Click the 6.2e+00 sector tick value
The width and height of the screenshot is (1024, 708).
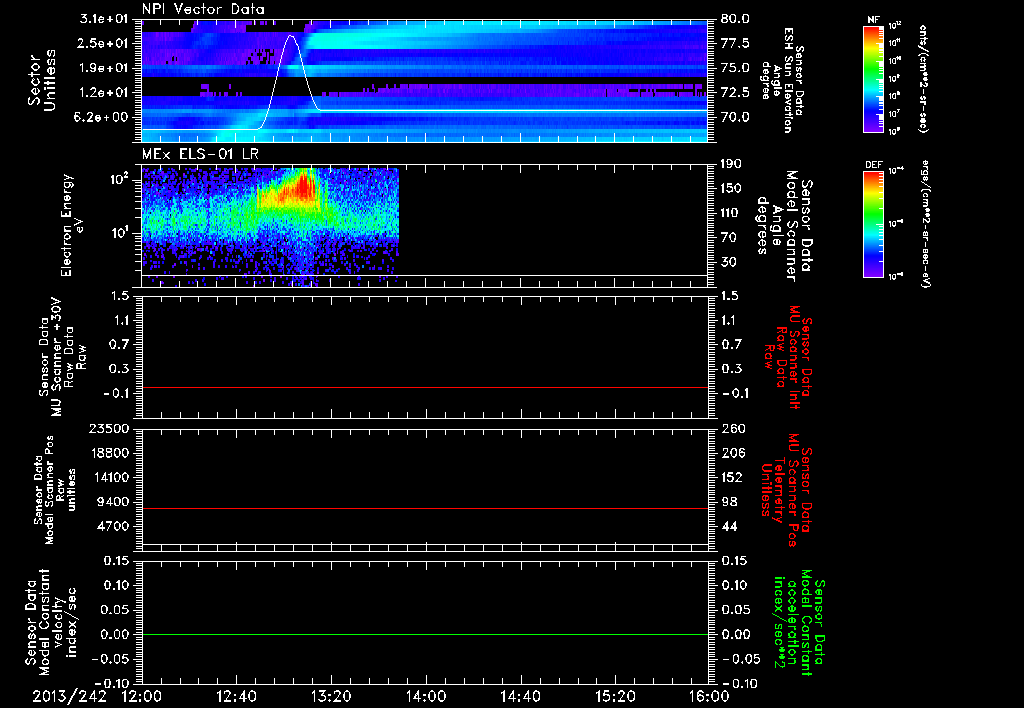coord(103,117)
